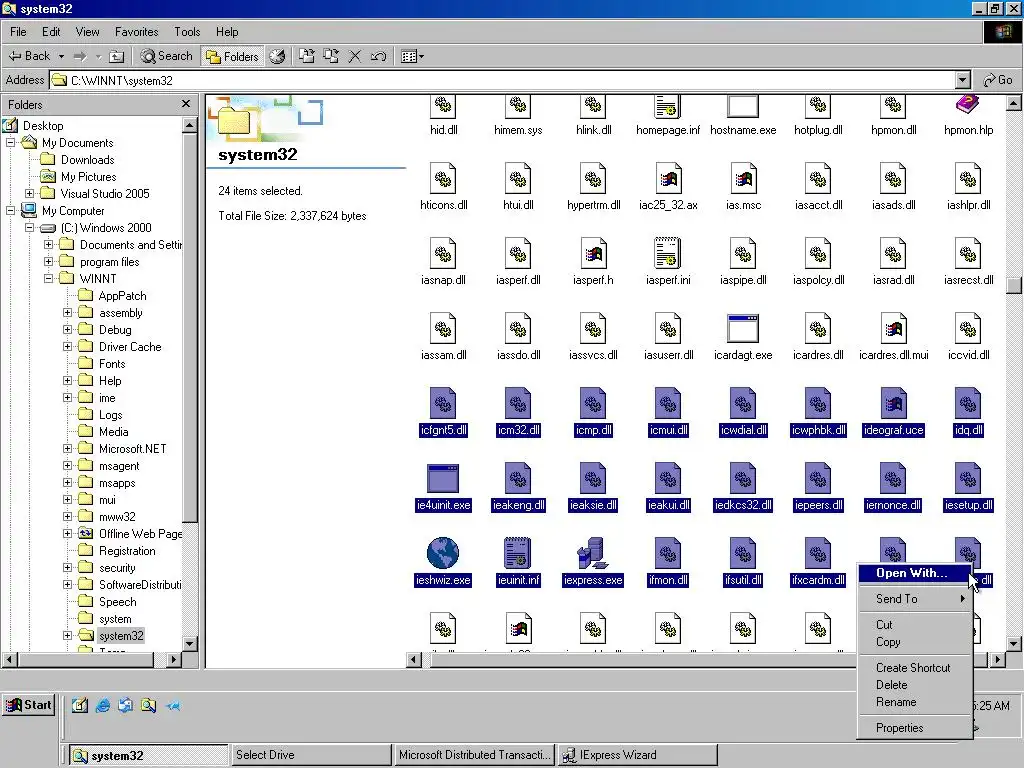Expand the Driver Cache folder
The width and height of the screenshot is (1024, 768).
(x=67, y=347)
